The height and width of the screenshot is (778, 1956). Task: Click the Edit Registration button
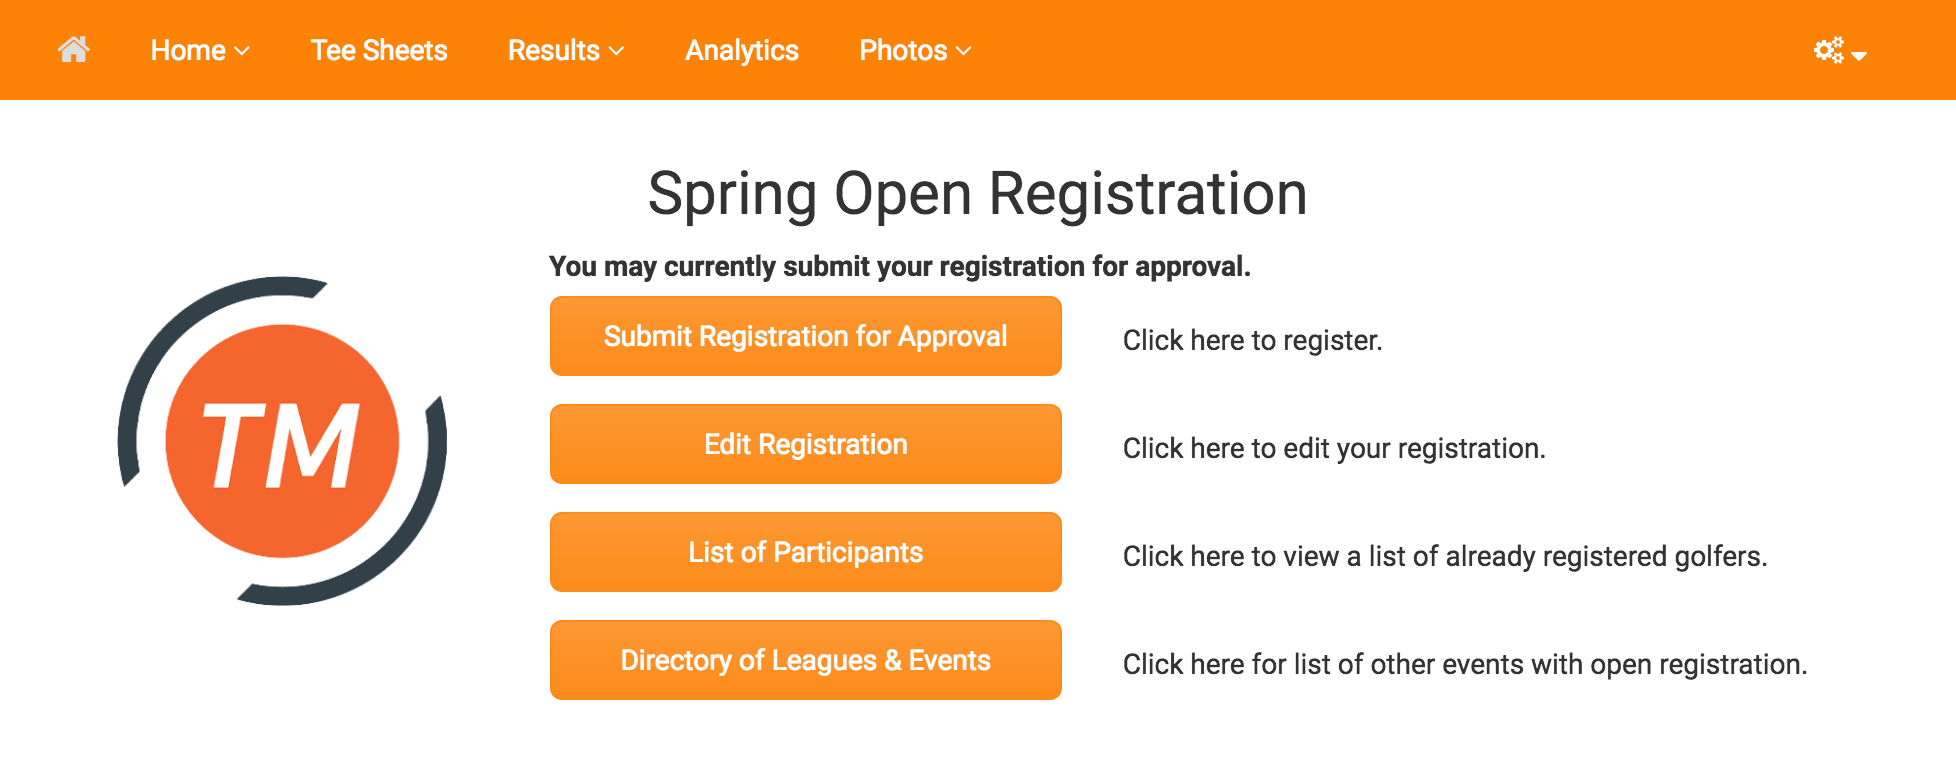(806, 444)
